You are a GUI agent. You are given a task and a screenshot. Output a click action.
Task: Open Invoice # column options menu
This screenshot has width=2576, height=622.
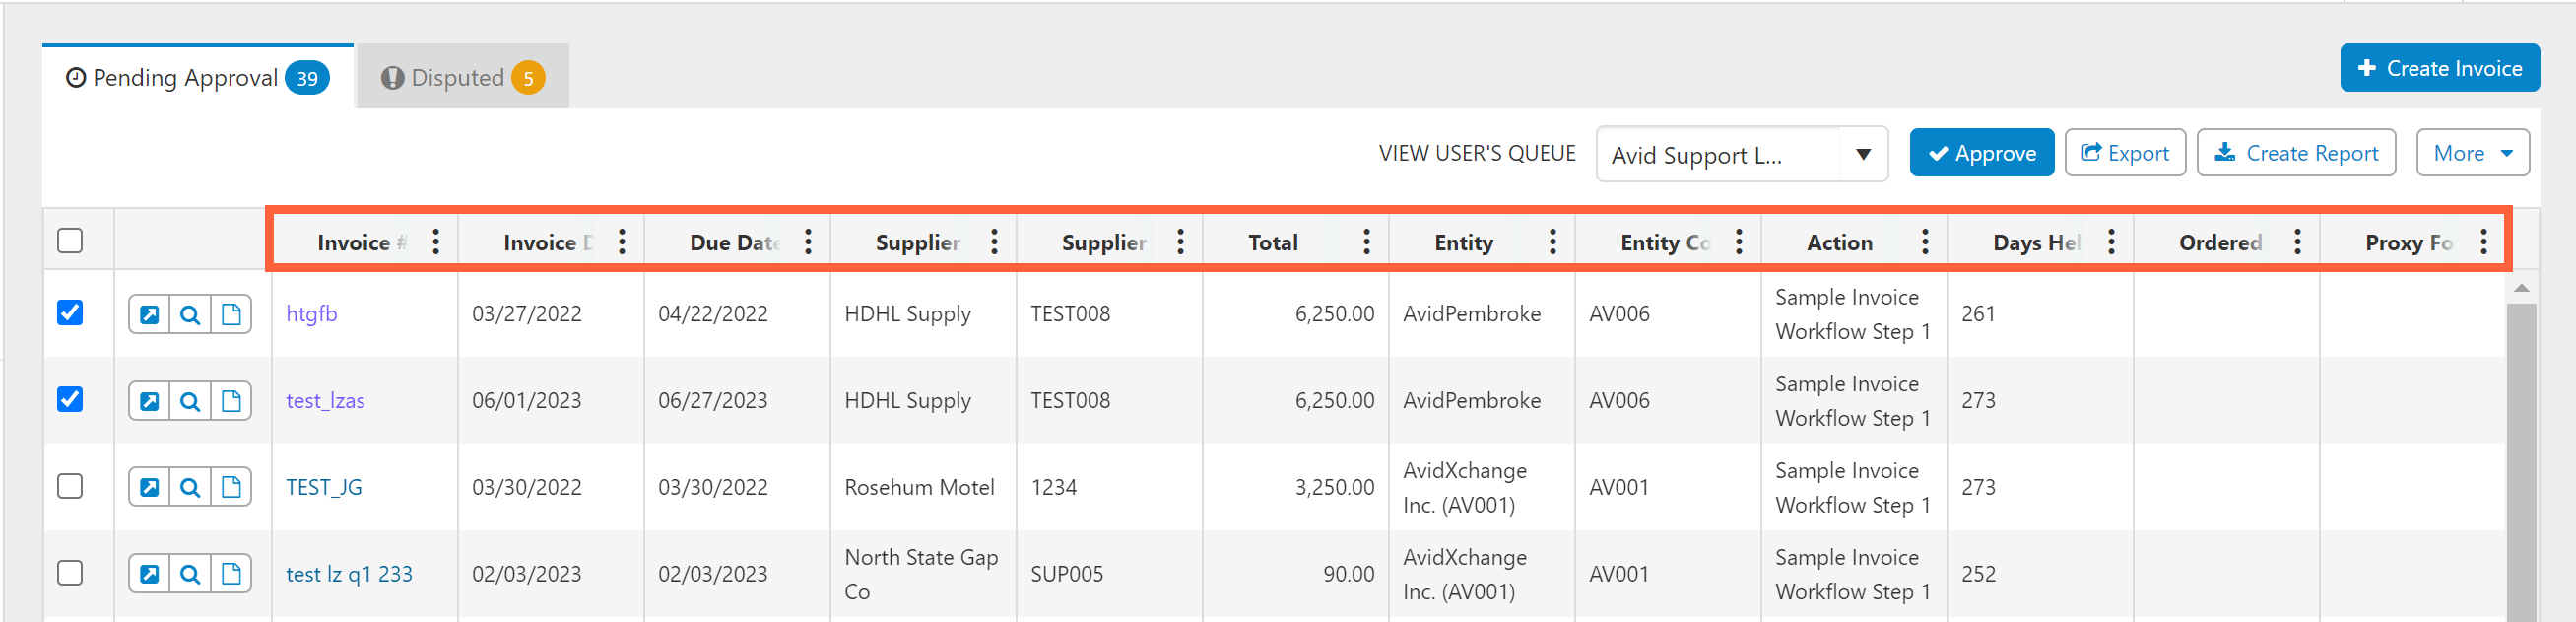[436, 242]
